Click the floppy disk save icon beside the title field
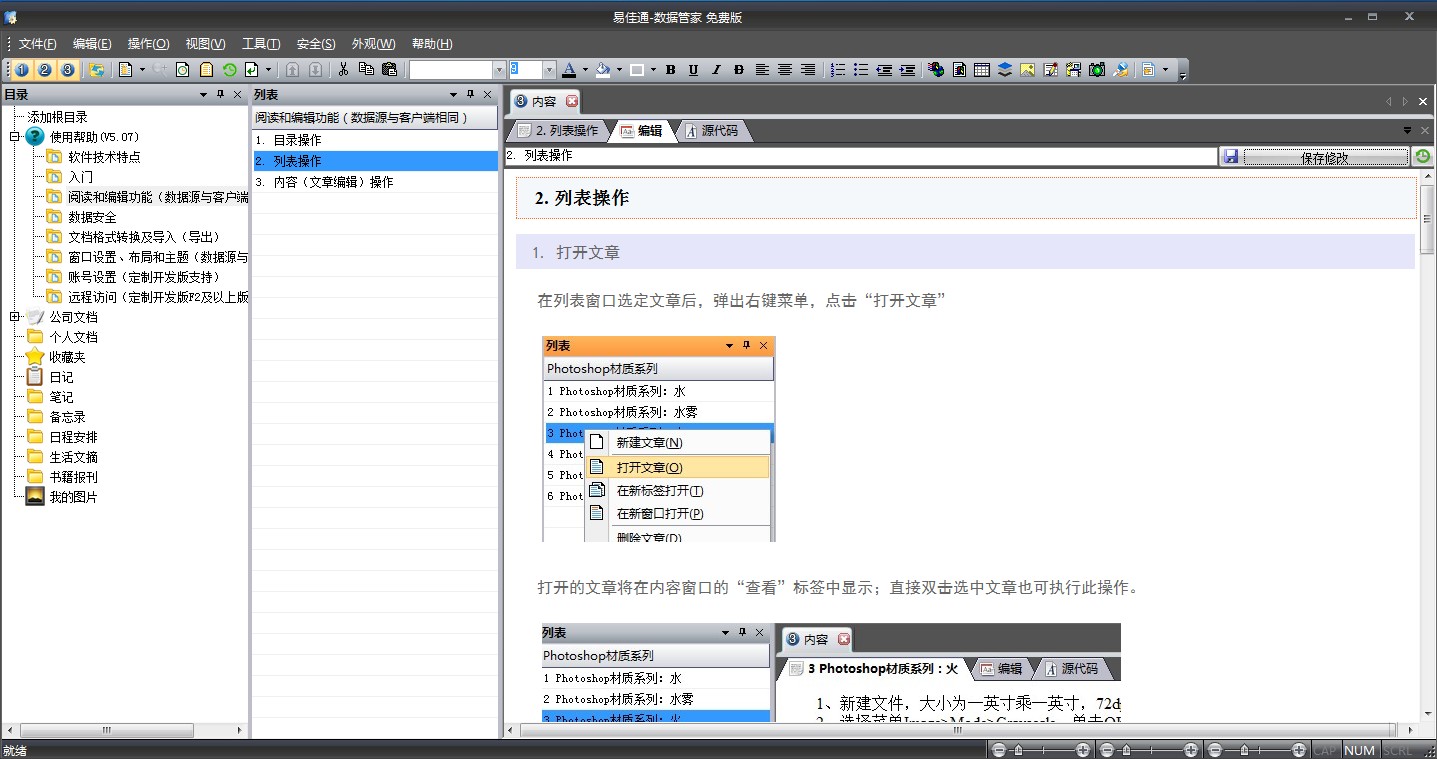1437x759 pixels. pos(1231,157)
